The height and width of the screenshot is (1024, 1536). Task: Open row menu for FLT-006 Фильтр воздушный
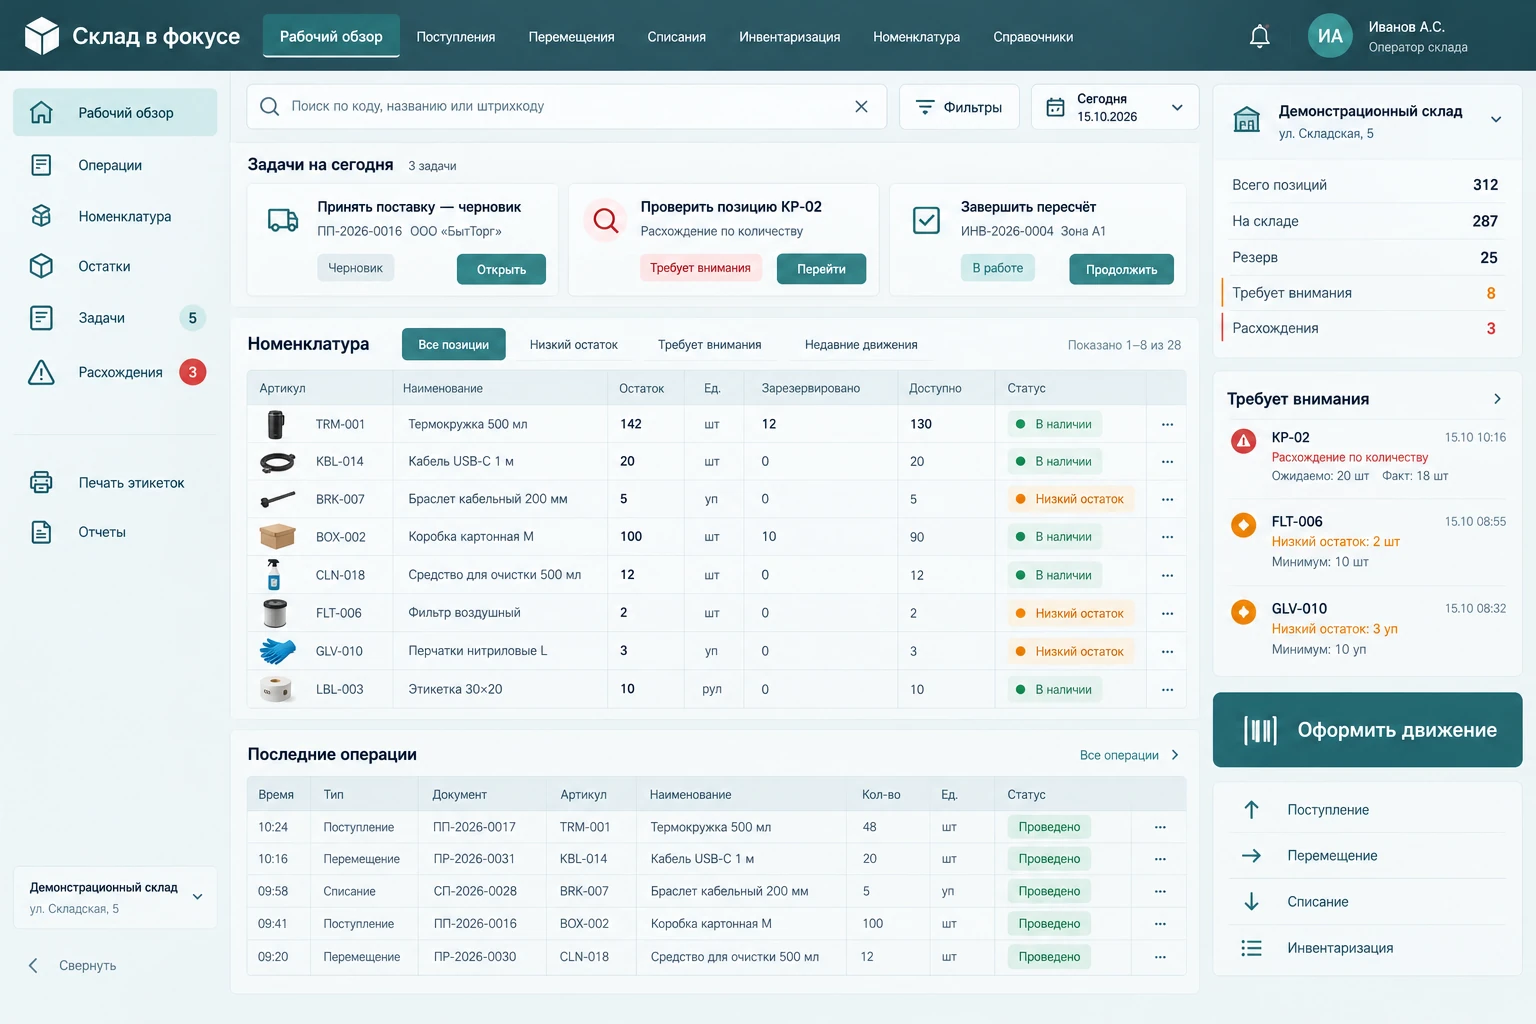[1167, 614]
